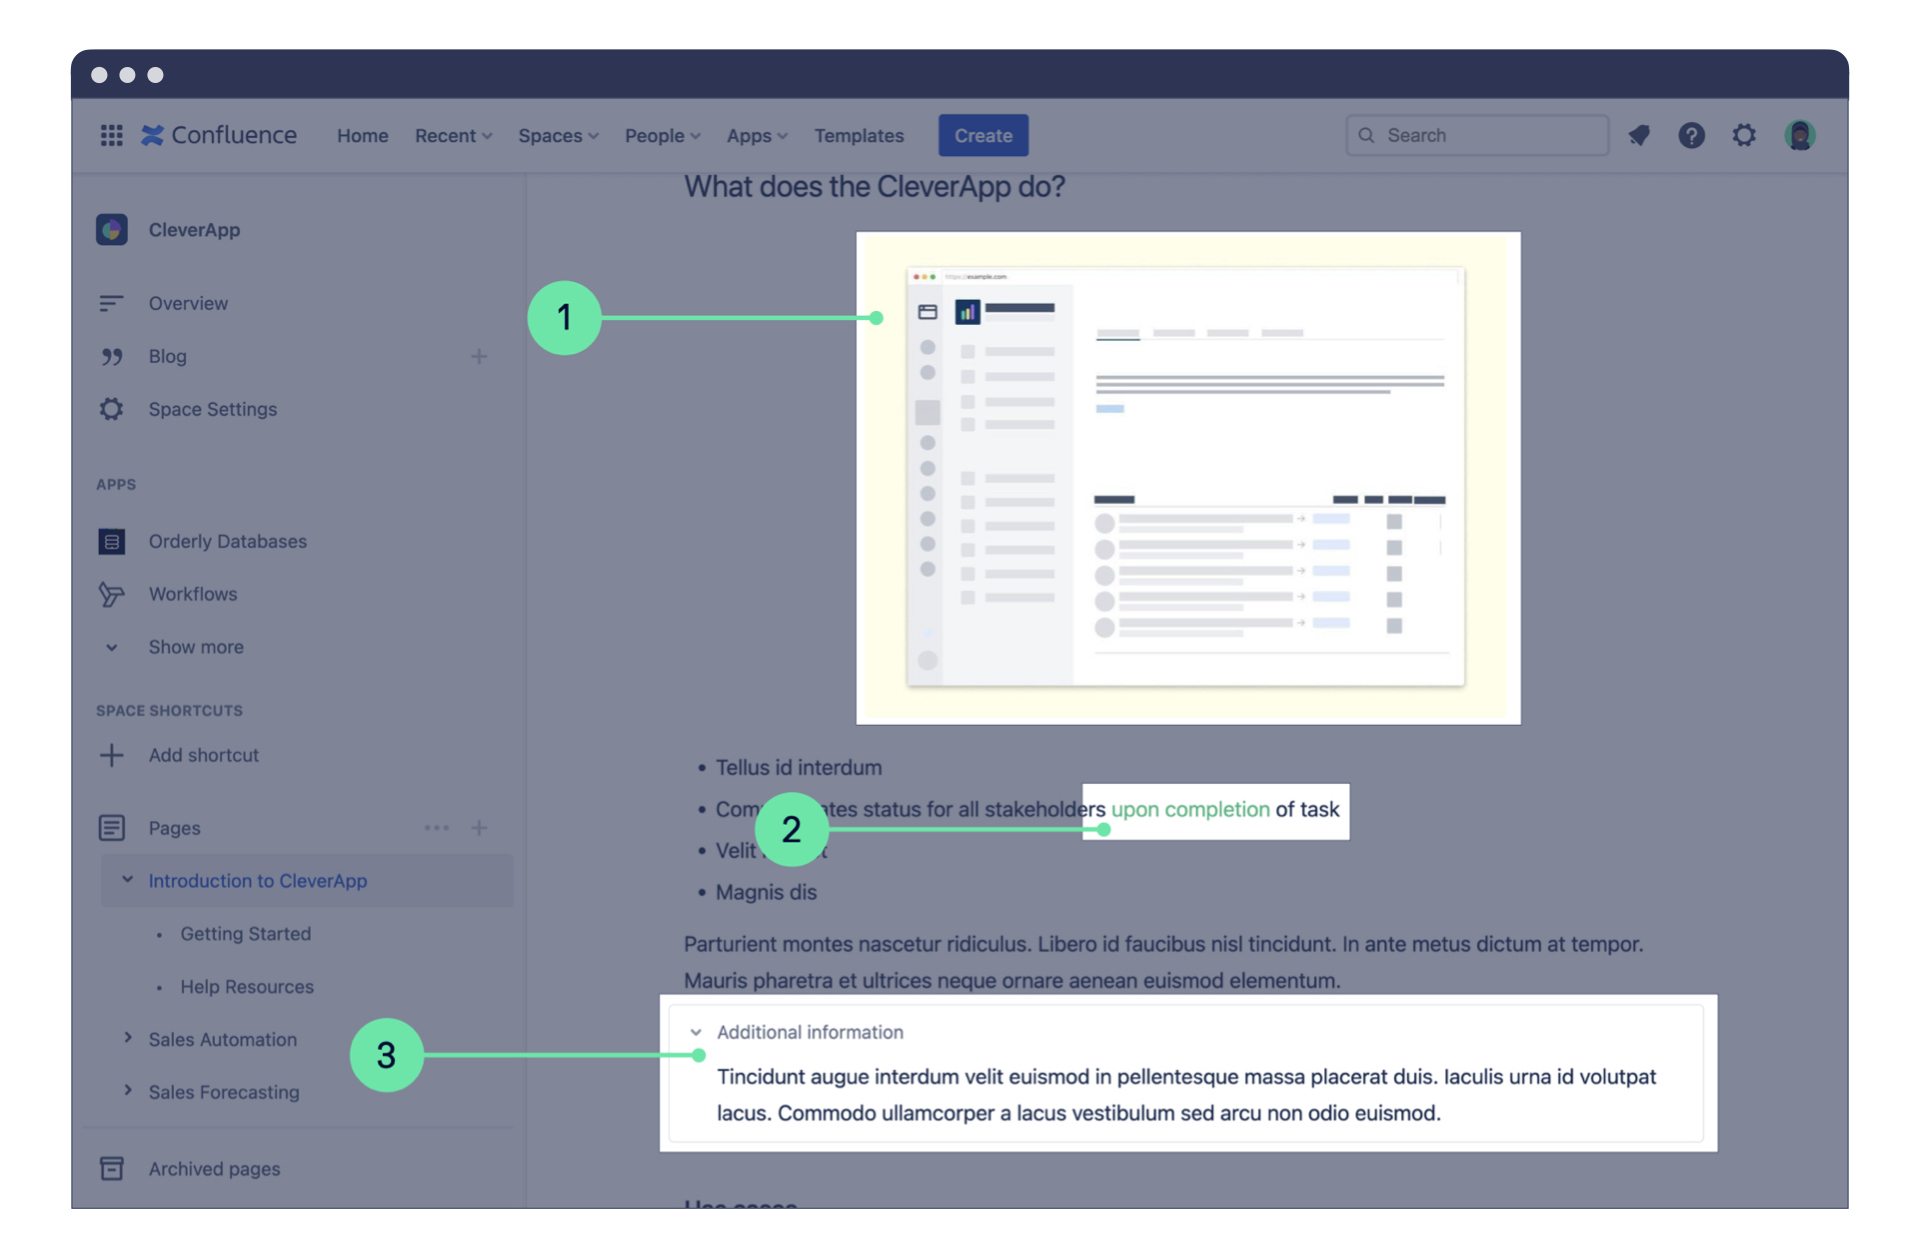The height and width of the screenshot is (1256, 1920).
Task: Open the People dropdown menu
Action: (x=662, y=135)
